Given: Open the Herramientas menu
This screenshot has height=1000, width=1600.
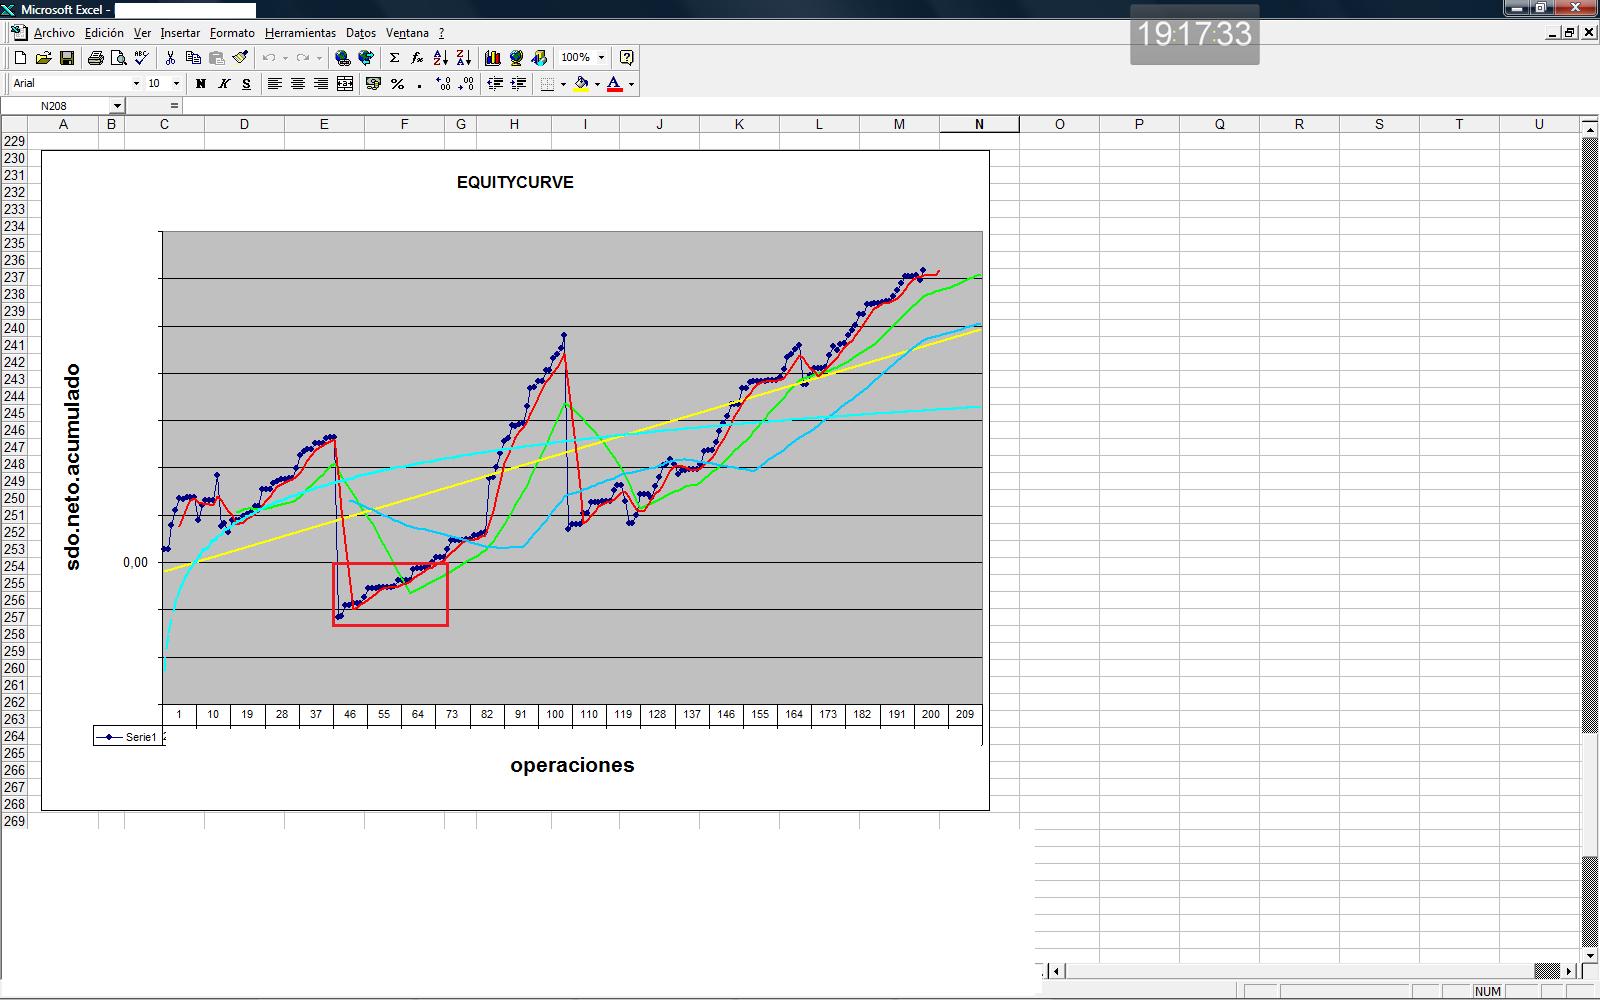Looking at the screenshot, I should click(x=300, y=33).
